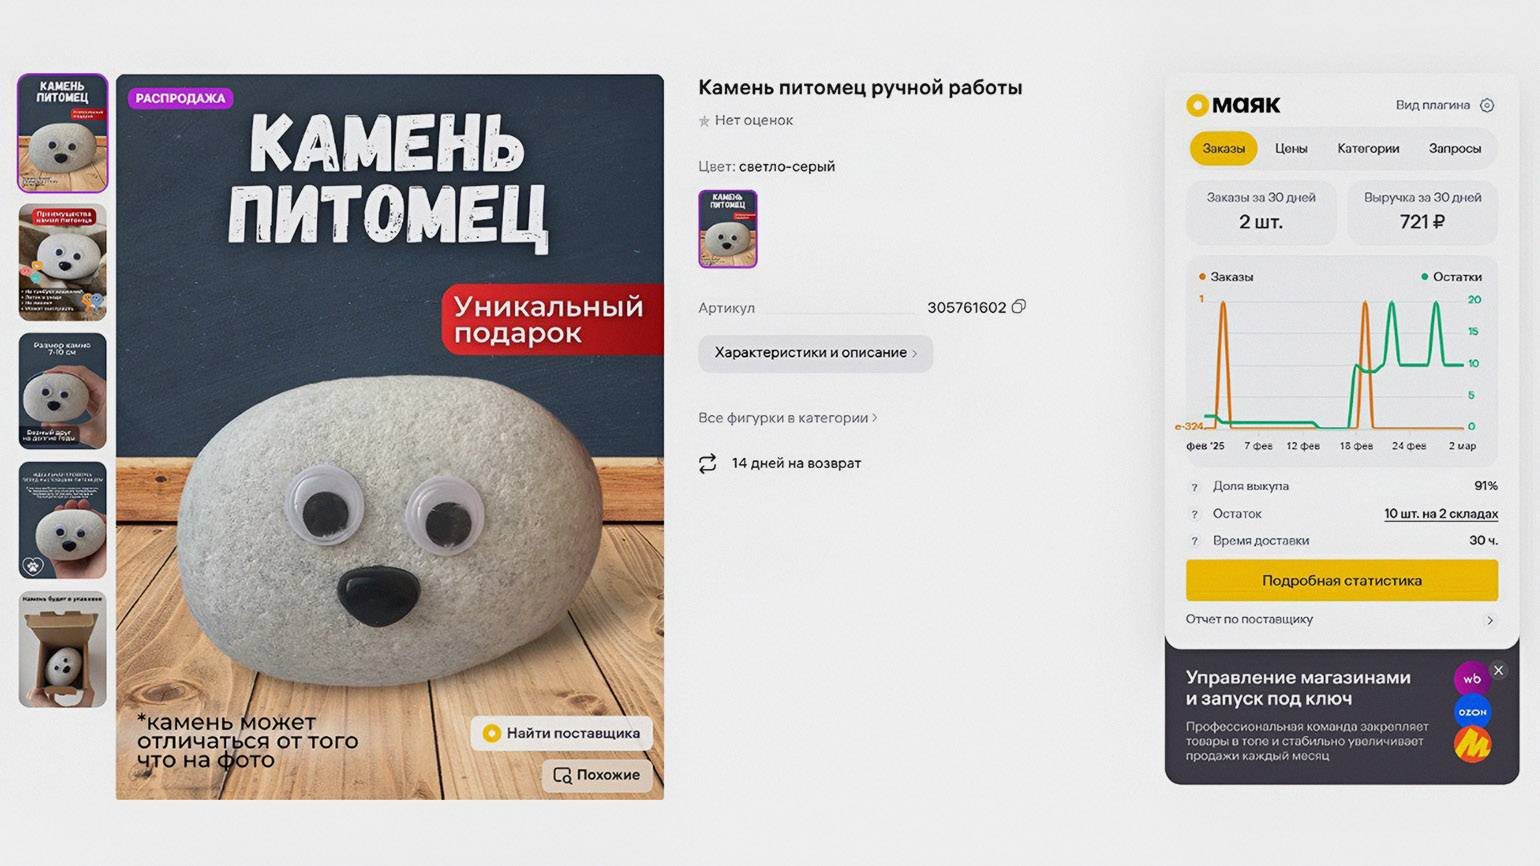Click help icon beside Время доставки
Viewport: 1540px width, 866px height.
1194,541
